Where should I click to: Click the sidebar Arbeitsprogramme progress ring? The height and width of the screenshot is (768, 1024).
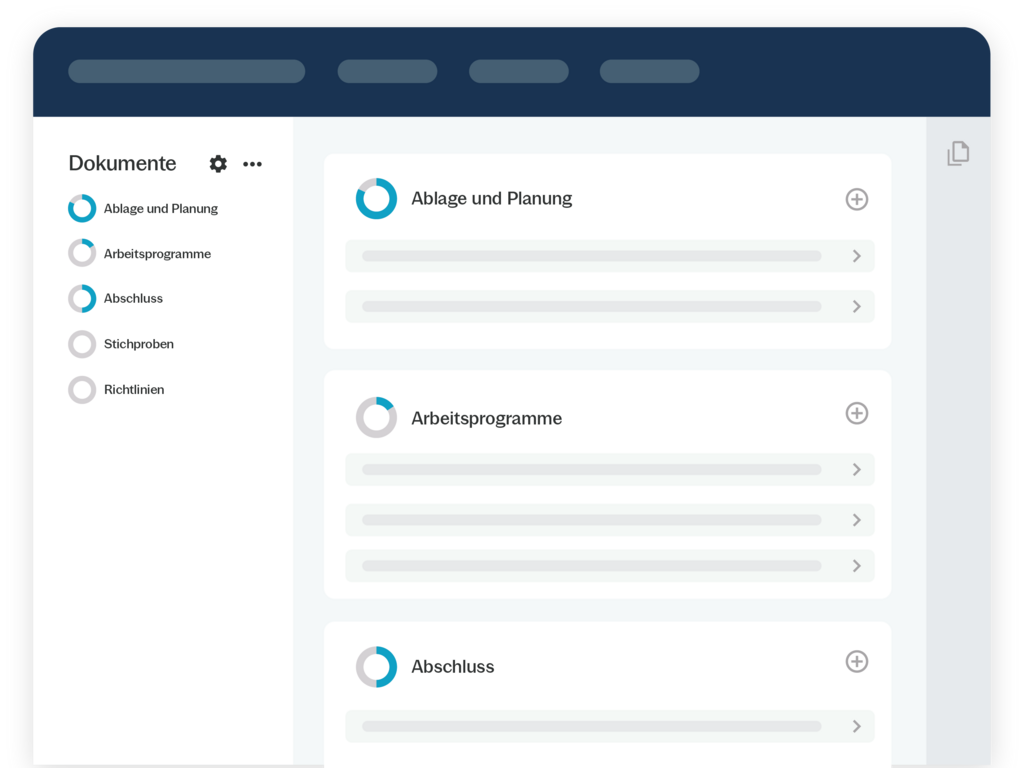coord(82,253)
